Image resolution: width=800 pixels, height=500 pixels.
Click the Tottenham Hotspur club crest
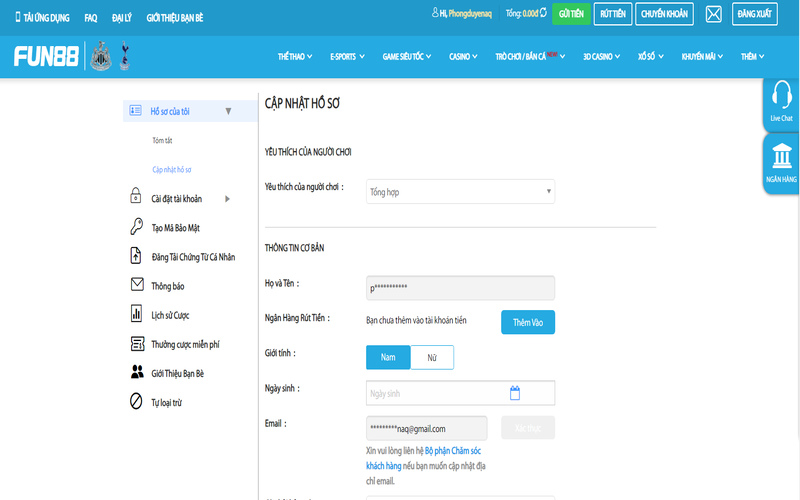point(124,56)
